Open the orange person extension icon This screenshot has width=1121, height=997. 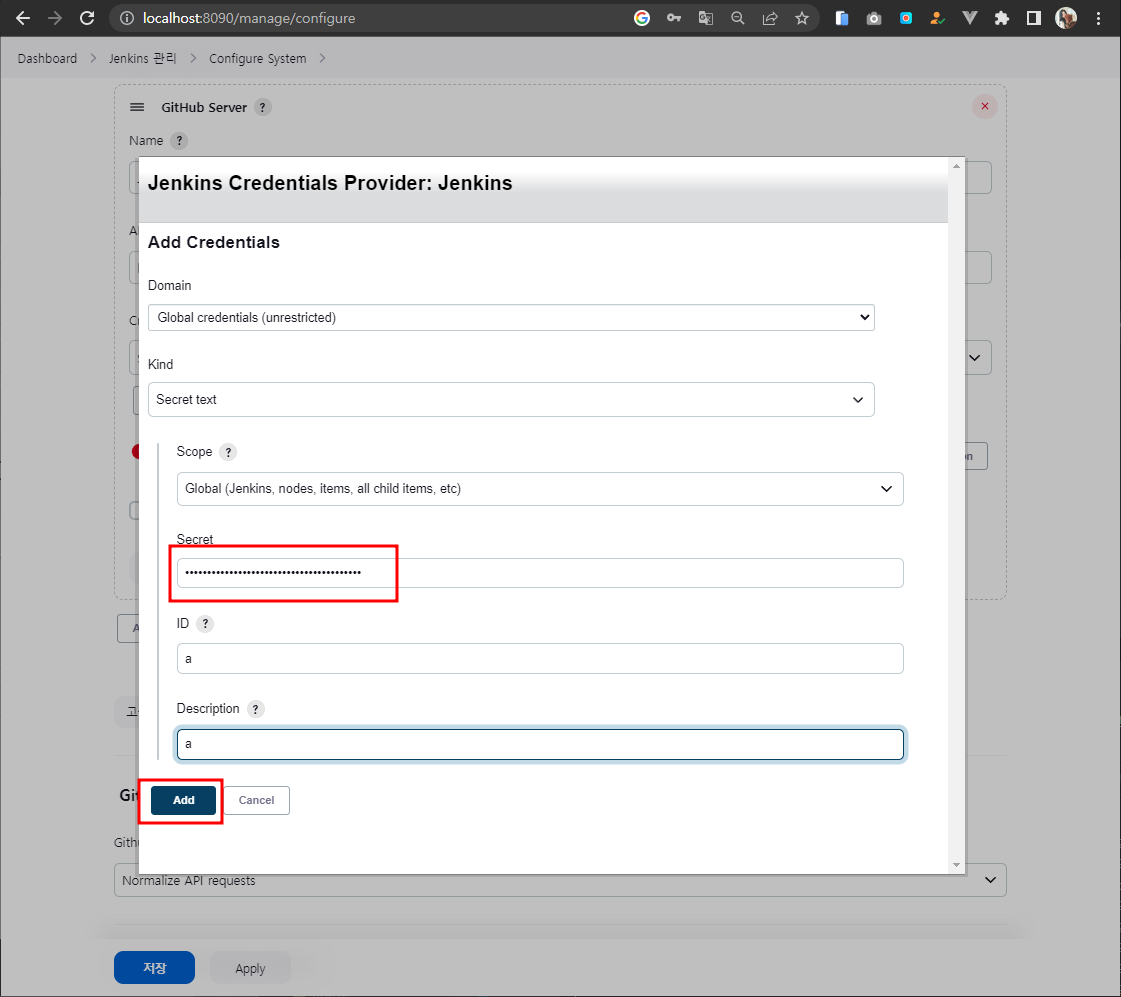(937, 18)
